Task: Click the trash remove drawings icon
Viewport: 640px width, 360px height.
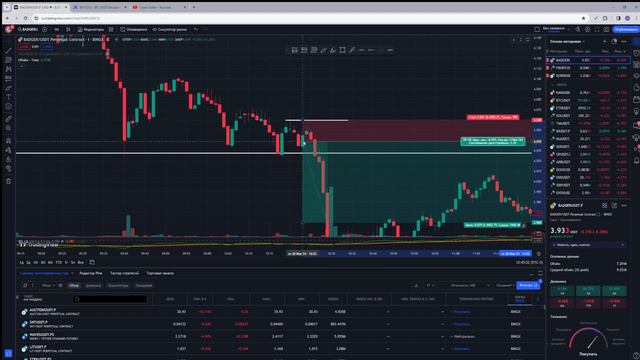Action: pyautogui.click(x=9, y=181)
